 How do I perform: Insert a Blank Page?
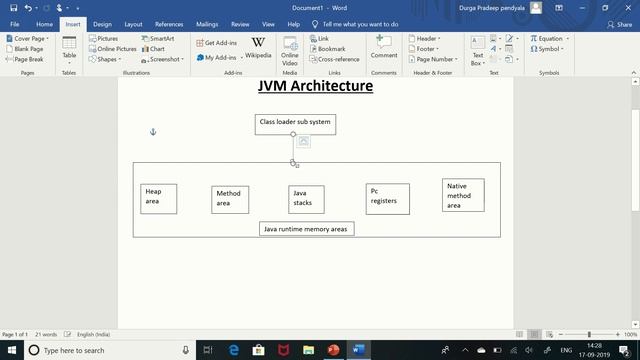pos(25,49)
